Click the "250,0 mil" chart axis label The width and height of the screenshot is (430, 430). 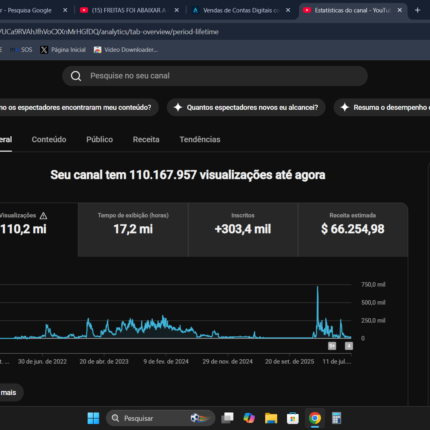[x=373, y=320]
